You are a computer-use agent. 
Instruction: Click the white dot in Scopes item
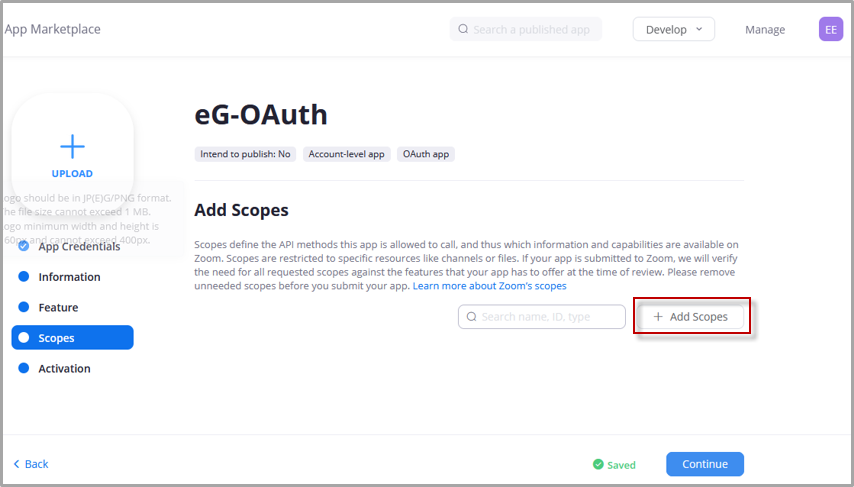tap(23, 337)
